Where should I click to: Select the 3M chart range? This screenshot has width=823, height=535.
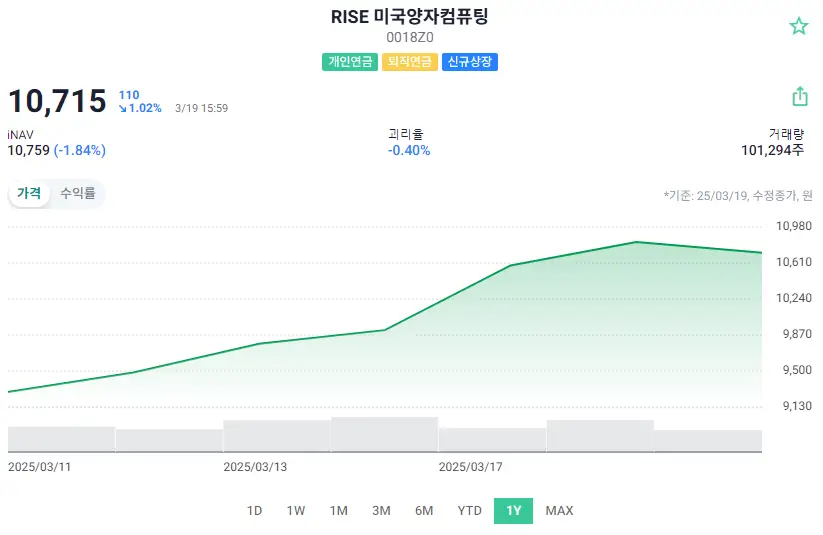pyautogui.click(x=381, y=511)
